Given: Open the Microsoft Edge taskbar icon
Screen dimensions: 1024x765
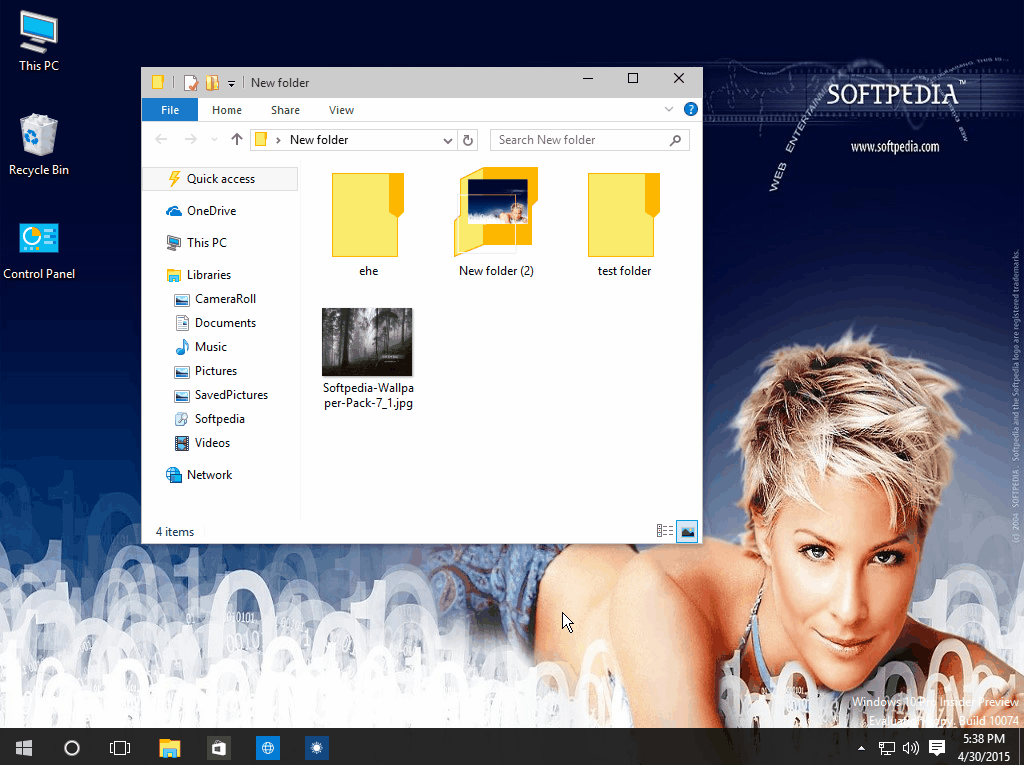Looking at the screenshot, I should (267, 747).
